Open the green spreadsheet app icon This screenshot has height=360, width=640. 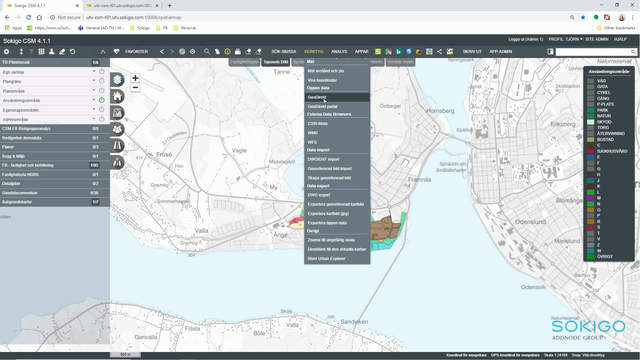pyautogui.click(x=378, y=52)
